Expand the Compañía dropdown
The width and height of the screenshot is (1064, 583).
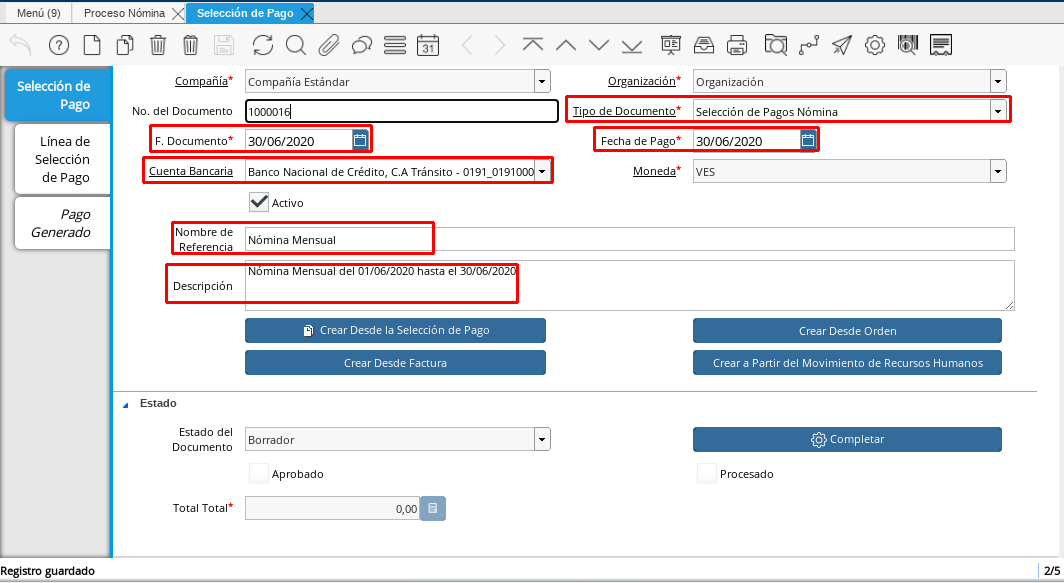pos(542,81)
